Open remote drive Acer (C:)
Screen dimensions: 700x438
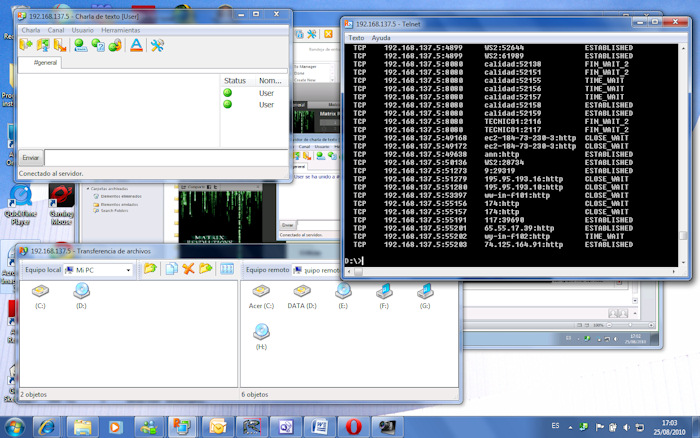point(261,292)
